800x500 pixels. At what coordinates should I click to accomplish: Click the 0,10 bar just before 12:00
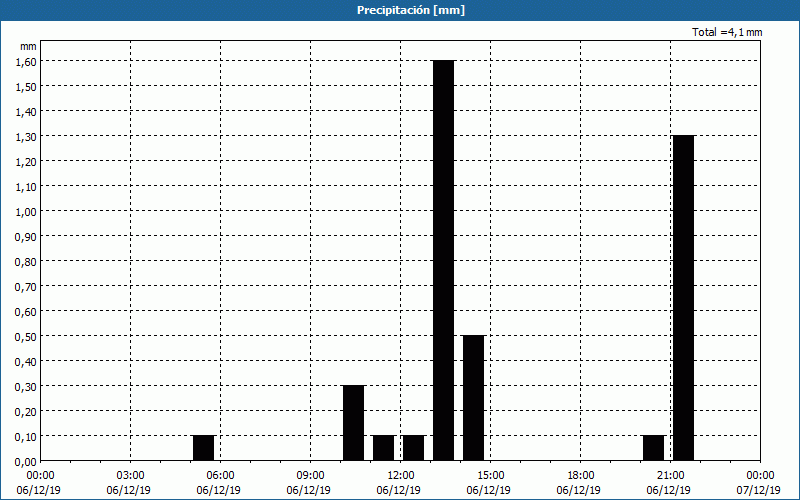click(x=384, y=448)
